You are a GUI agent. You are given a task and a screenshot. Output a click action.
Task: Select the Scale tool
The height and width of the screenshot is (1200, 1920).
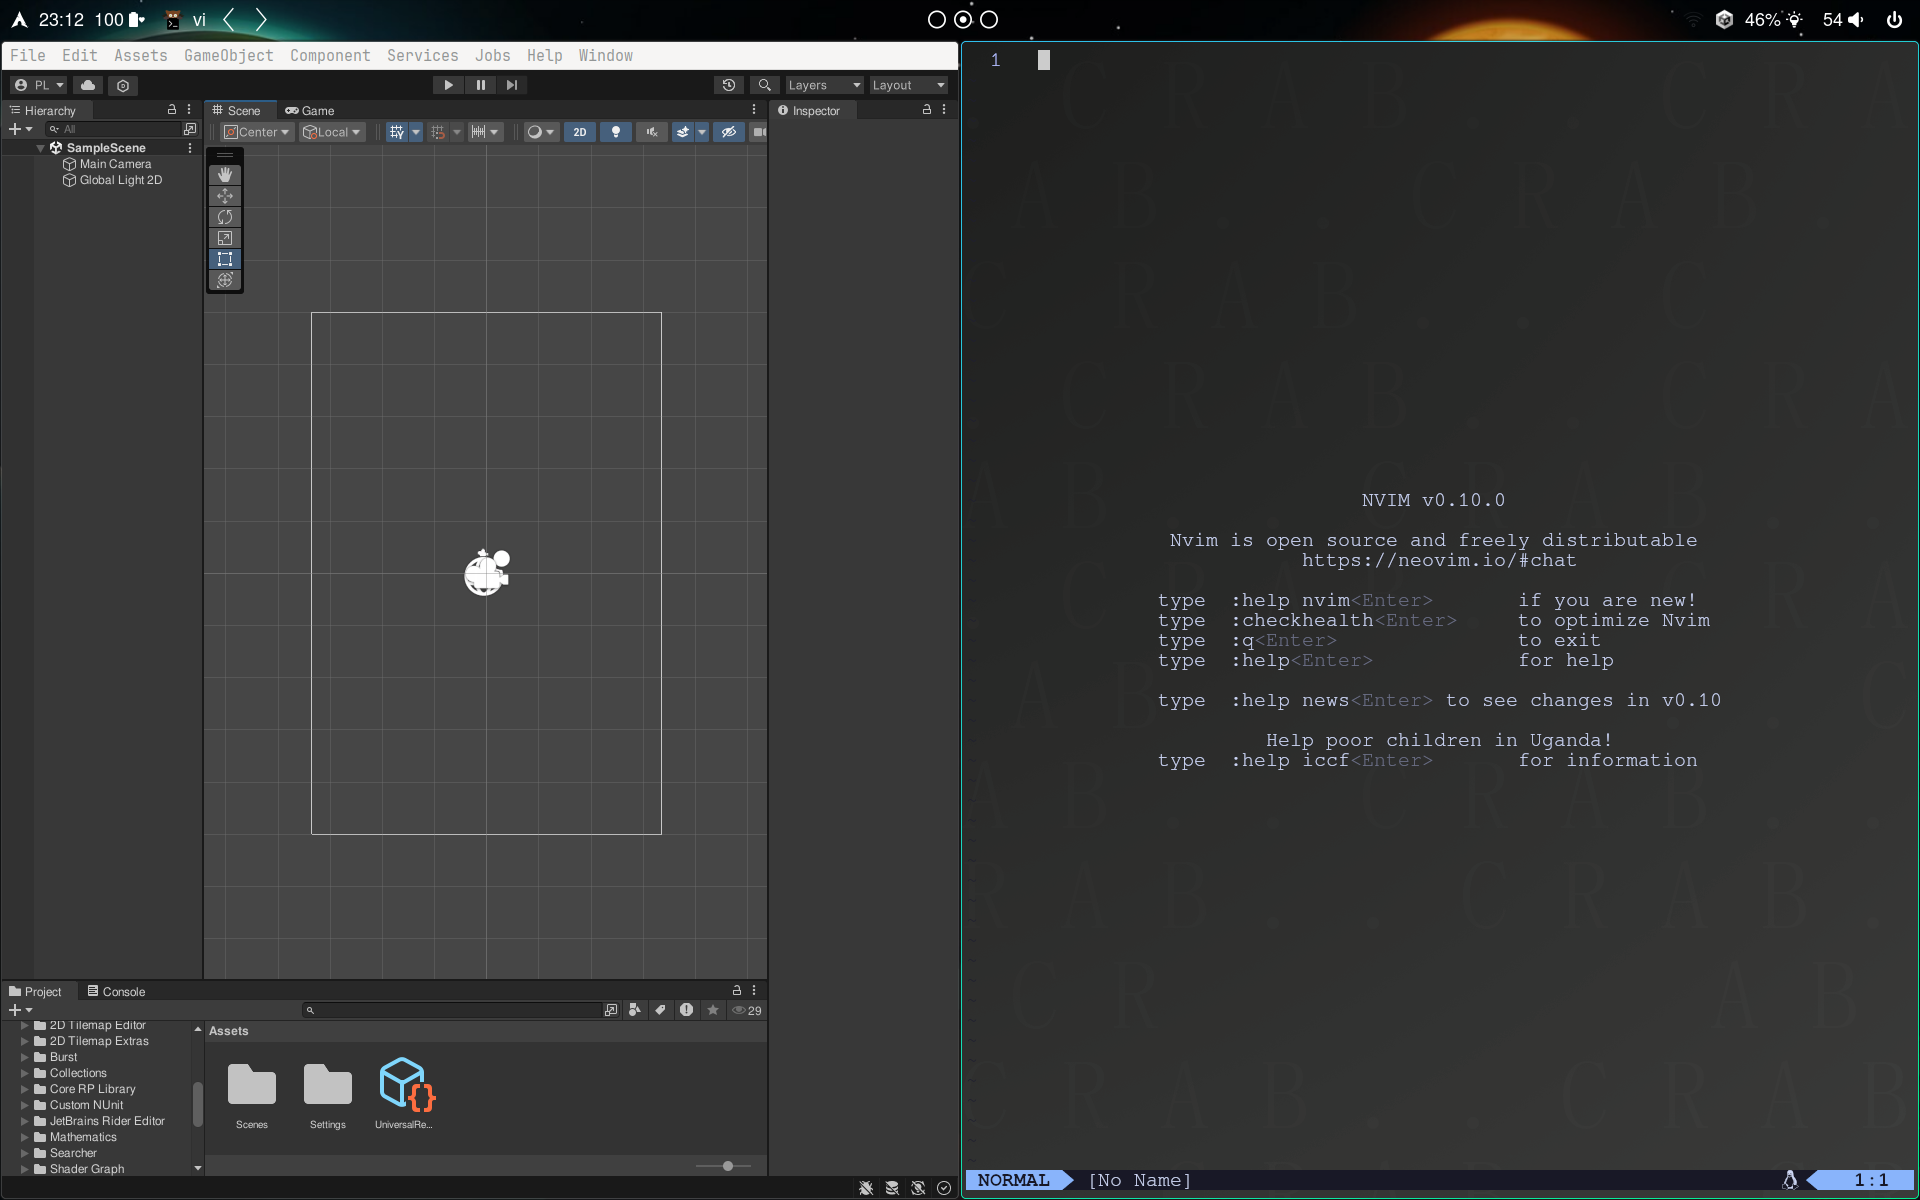225,238
